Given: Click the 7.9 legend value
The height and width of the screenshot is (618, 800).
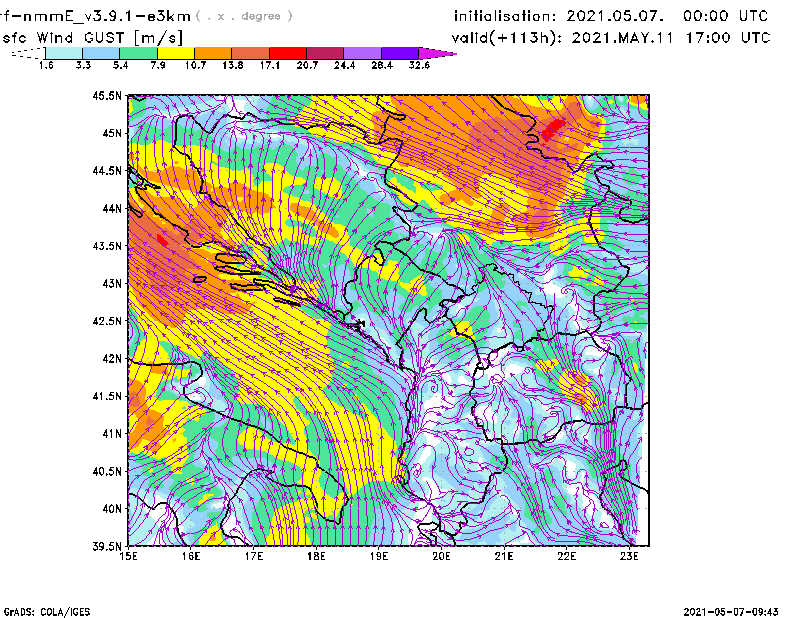Looking at the screenshot, I should pos(158,65).
